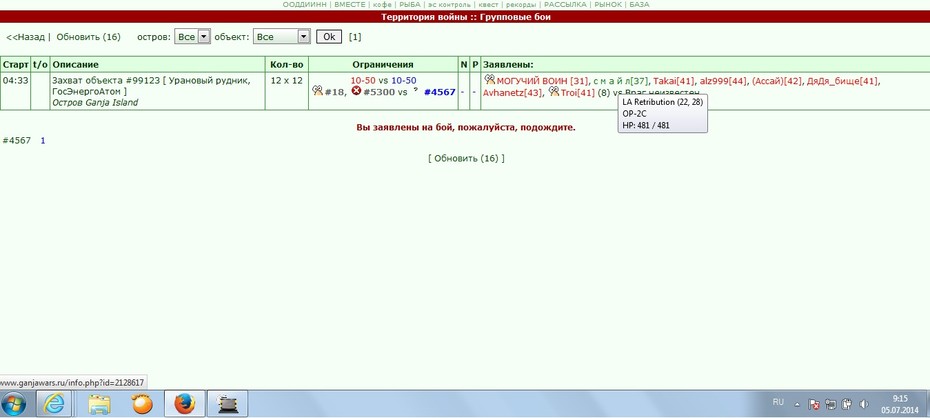Open the остров dropdown

click(x=193, y=37)
